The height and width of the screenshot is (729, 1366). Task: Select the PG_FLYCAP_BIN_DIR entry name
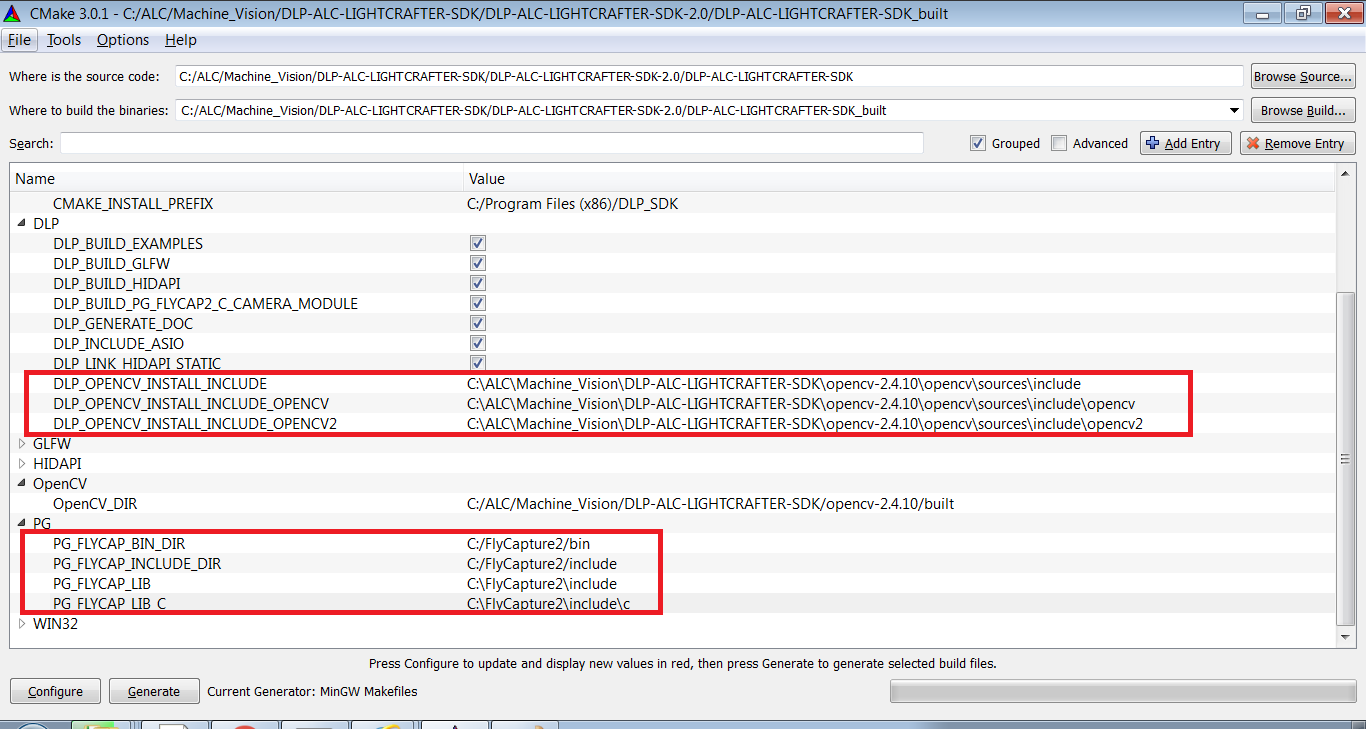point(119,543)
